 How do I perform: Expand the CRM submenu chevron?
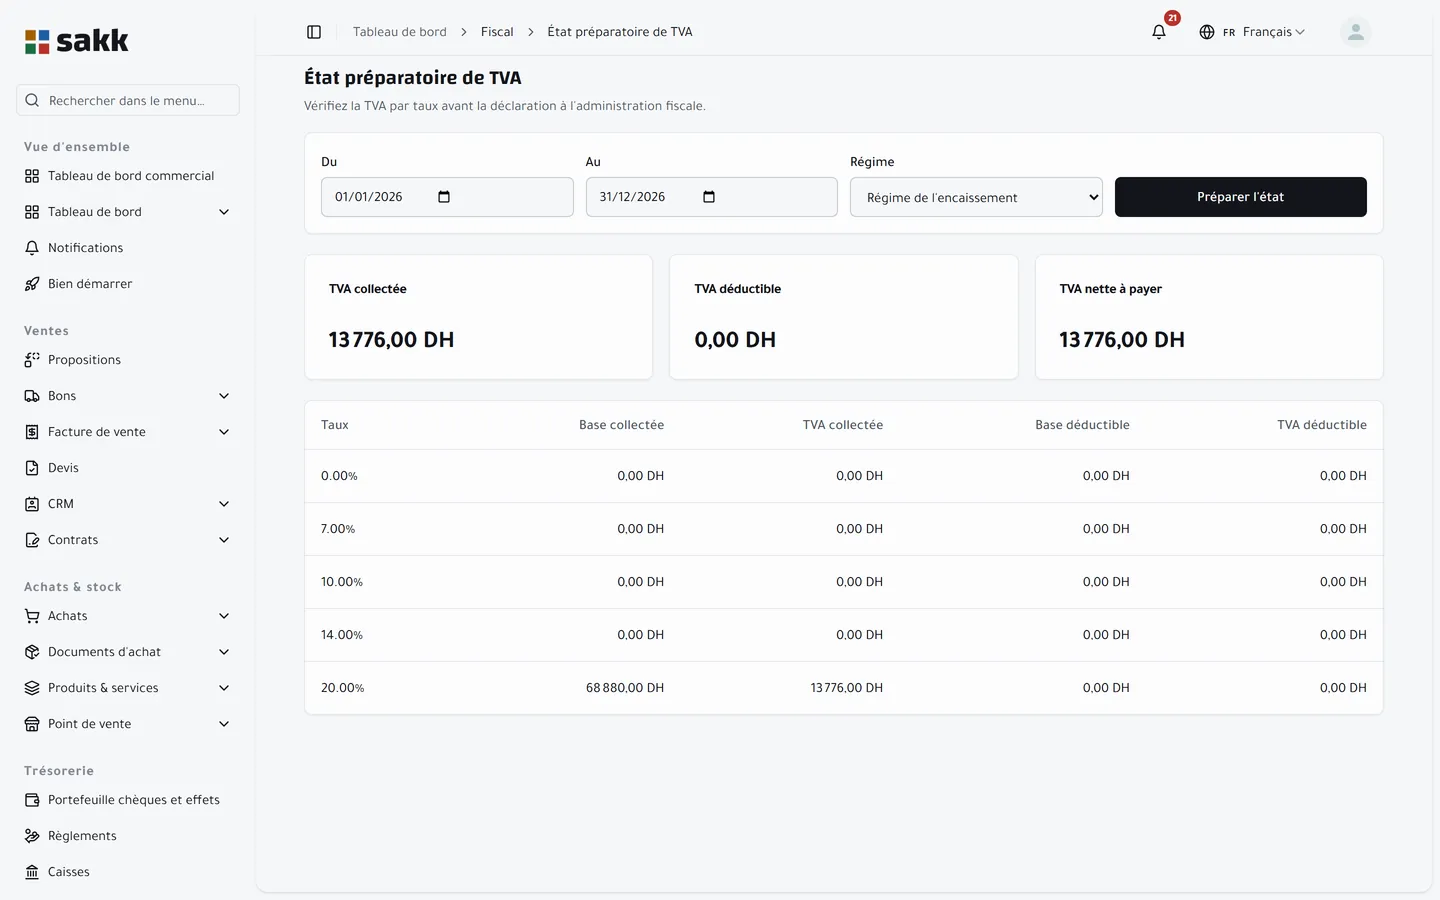click(x=224, y=504)
